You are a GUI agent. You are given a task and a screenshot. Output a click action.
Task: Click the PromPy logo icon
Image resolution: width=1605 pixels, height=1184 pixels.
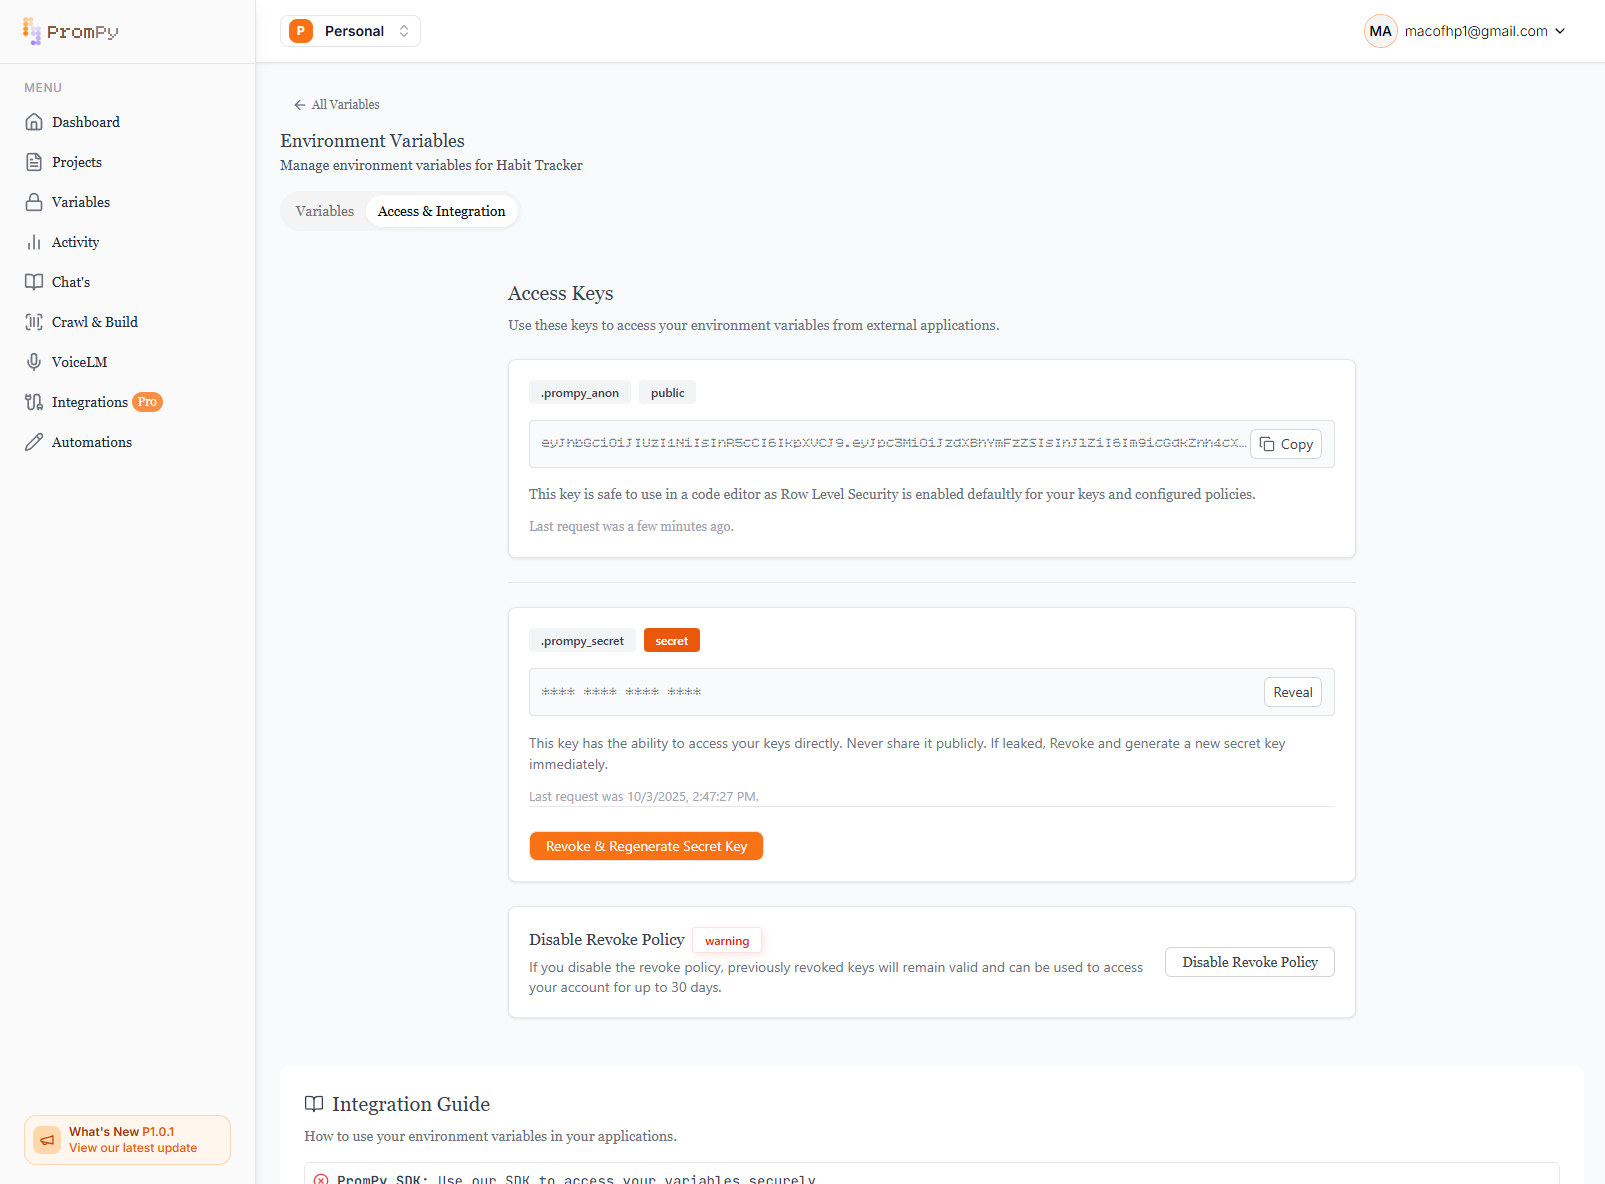tap(32, 31)
